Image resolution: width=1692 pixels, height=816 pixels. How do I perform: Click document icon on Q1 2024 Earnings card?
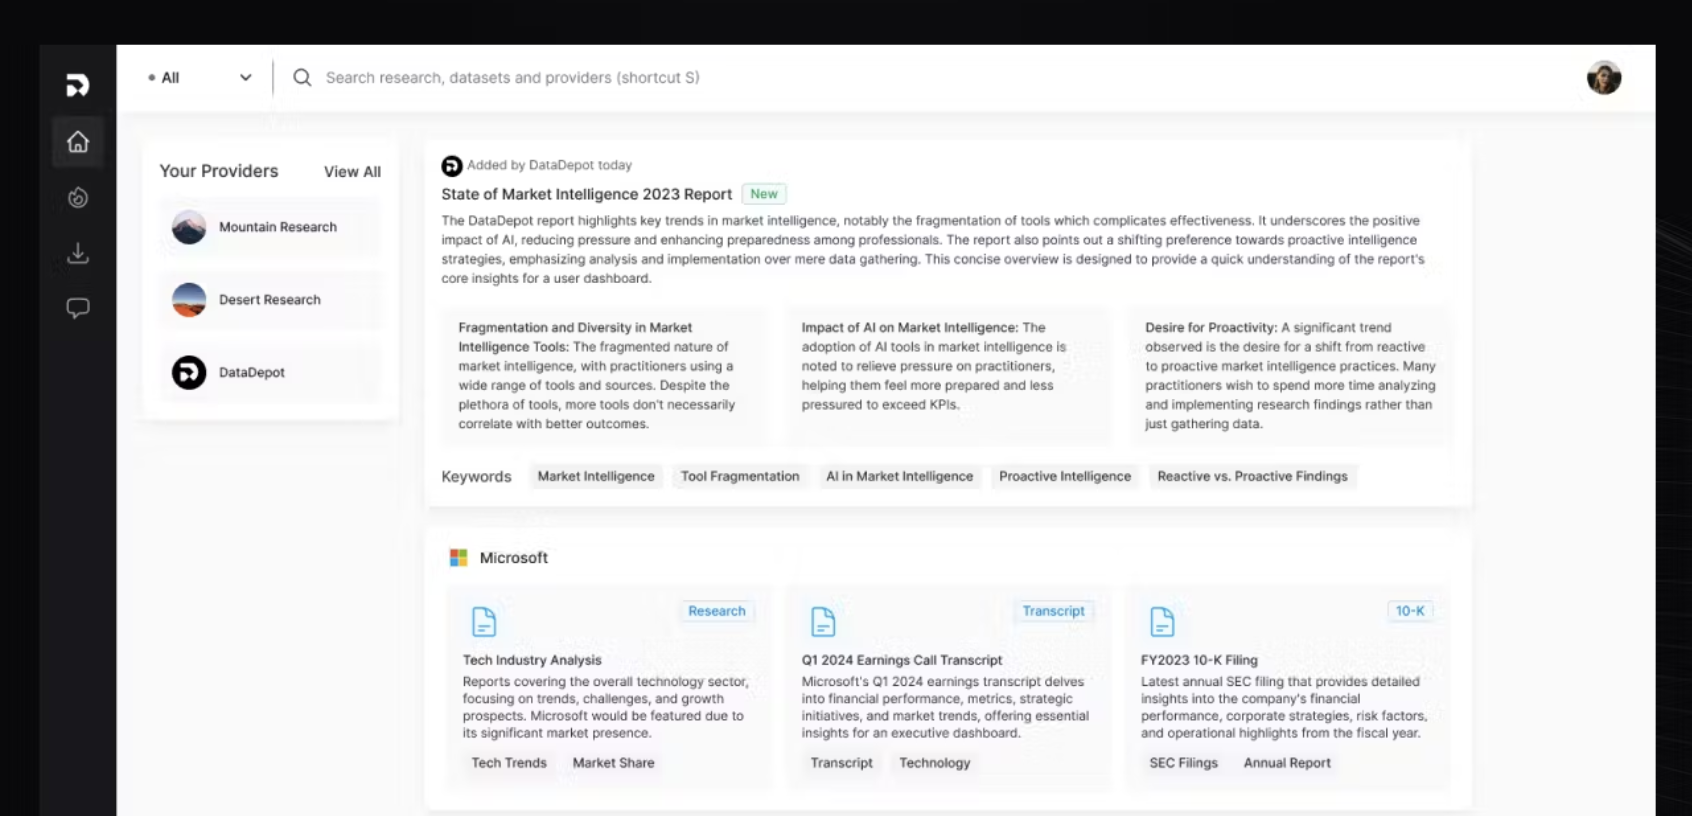coord(823,621)
